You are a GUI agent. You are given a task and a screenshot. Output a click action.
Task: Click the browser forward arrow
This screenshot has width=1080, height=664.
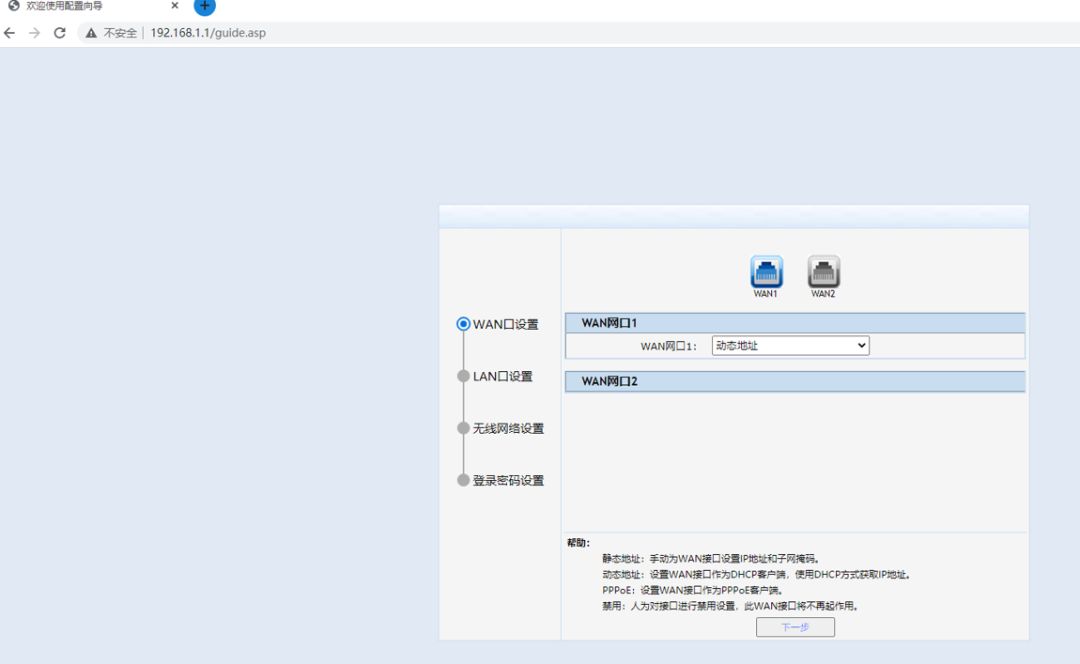pos(34,32)
